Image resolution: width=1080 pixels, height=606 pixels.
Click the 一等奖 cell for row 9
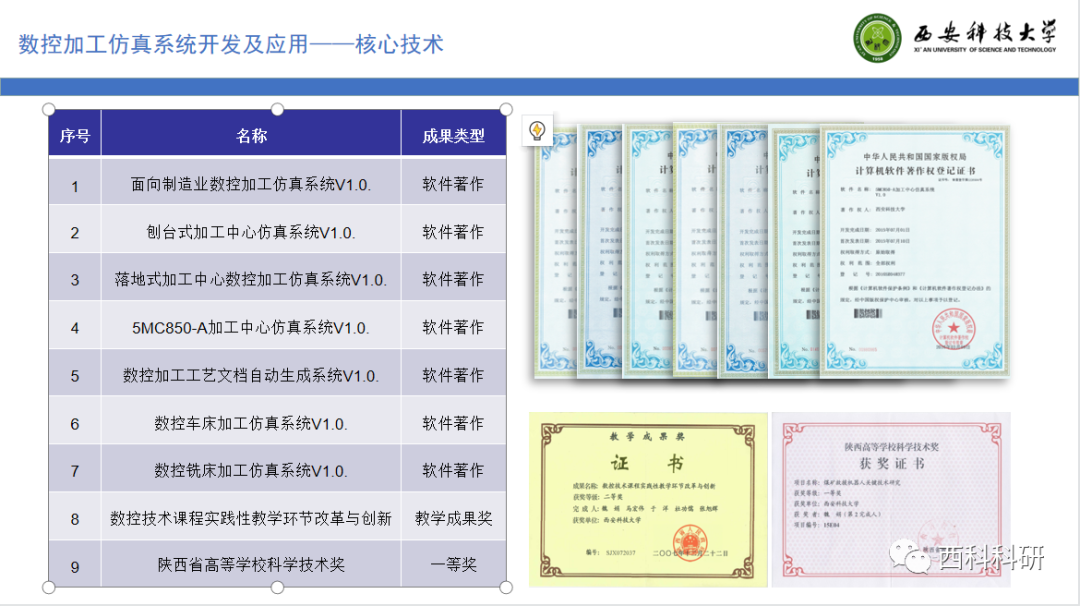[451, 564]
